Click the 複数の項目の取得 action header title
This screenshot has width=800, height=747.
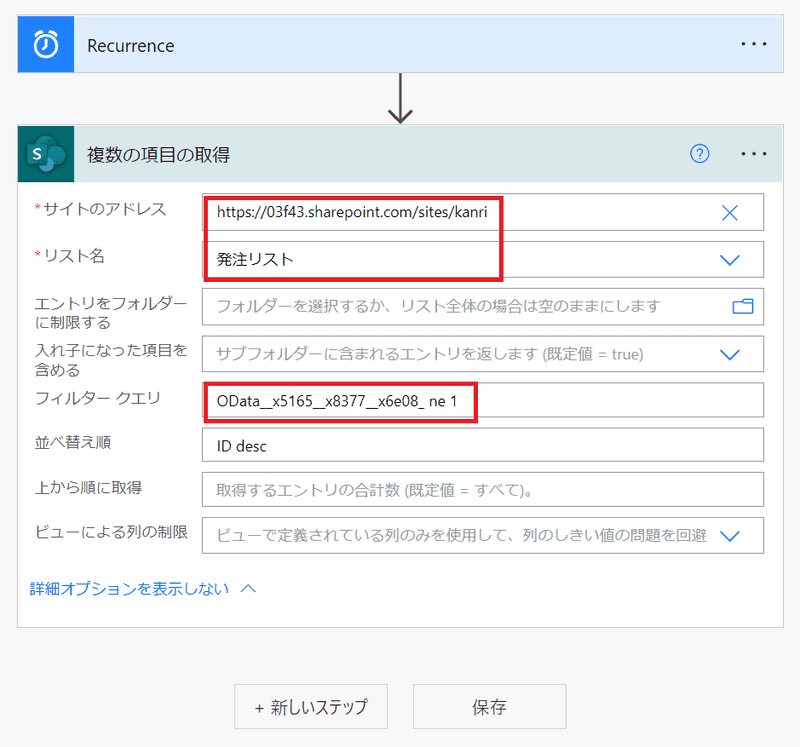click(x=159, y=154)
